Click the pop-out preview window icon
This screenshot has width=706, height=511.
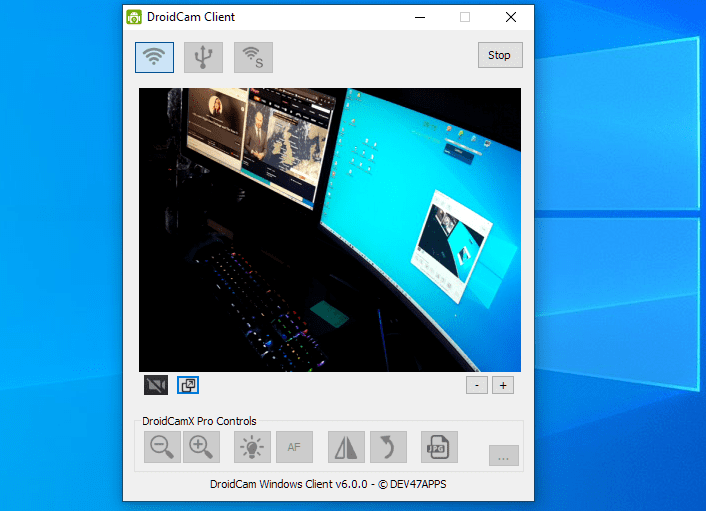coord(188,385)
